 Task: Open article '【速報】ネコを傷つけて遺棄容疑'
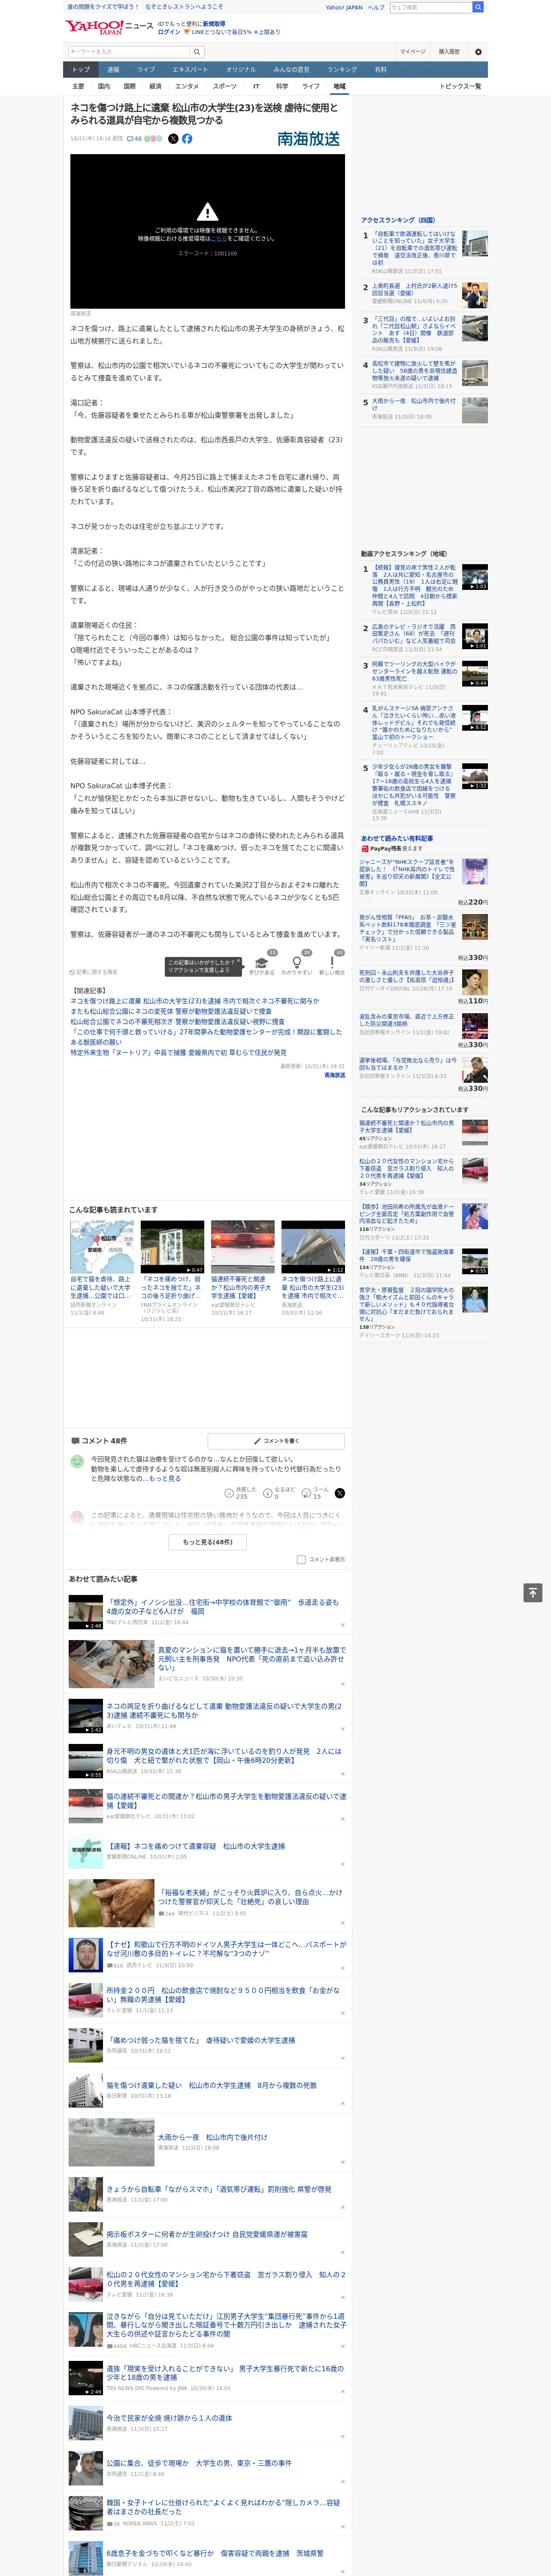pos(196,1846)
